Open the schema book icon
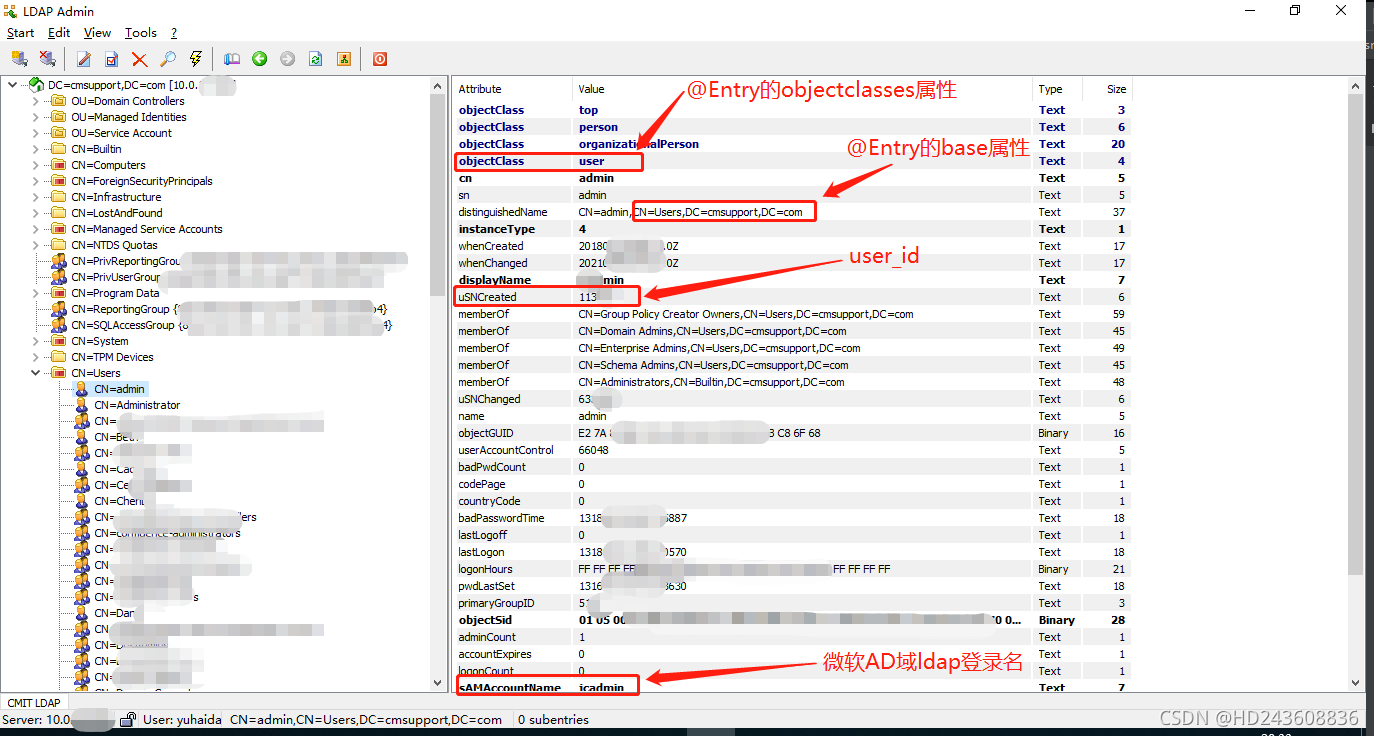This screenshot has height=736, width=1374. click(231, 59)
